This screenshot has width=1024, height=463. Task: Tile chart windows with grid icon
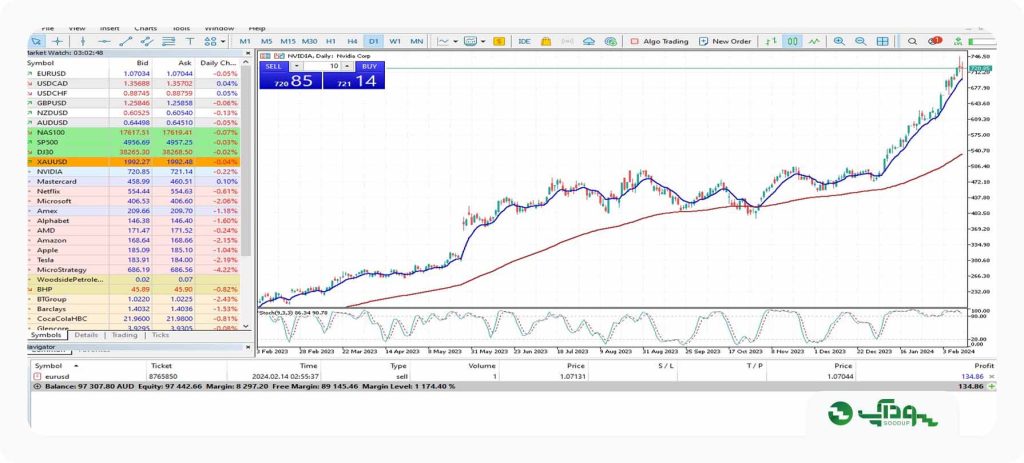click(x=882, y=41)
